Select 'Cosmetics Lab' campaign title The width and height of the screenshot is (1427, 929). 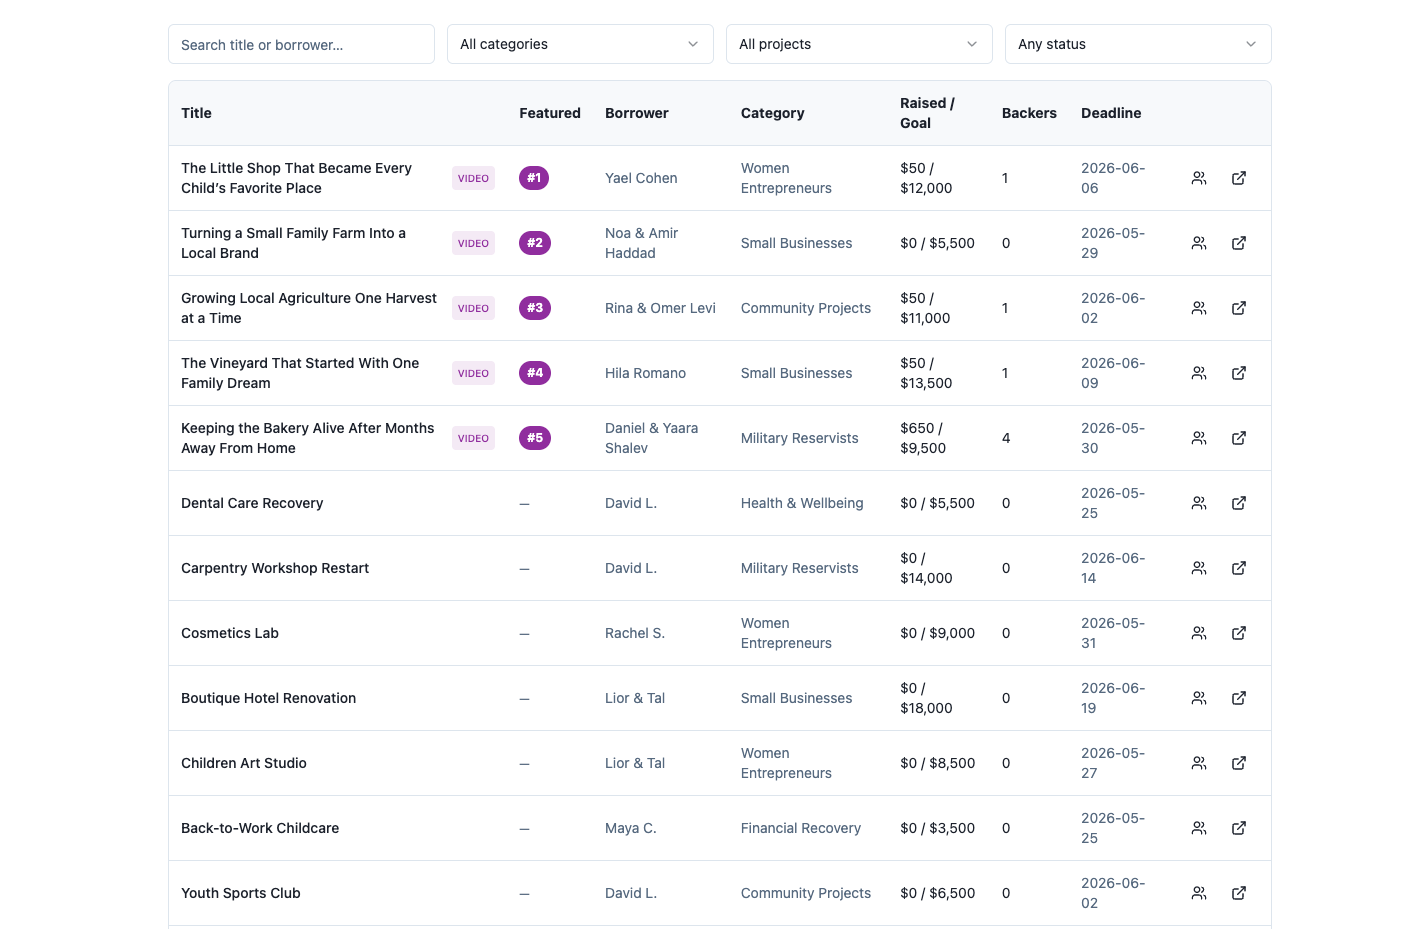click(230, 633)
